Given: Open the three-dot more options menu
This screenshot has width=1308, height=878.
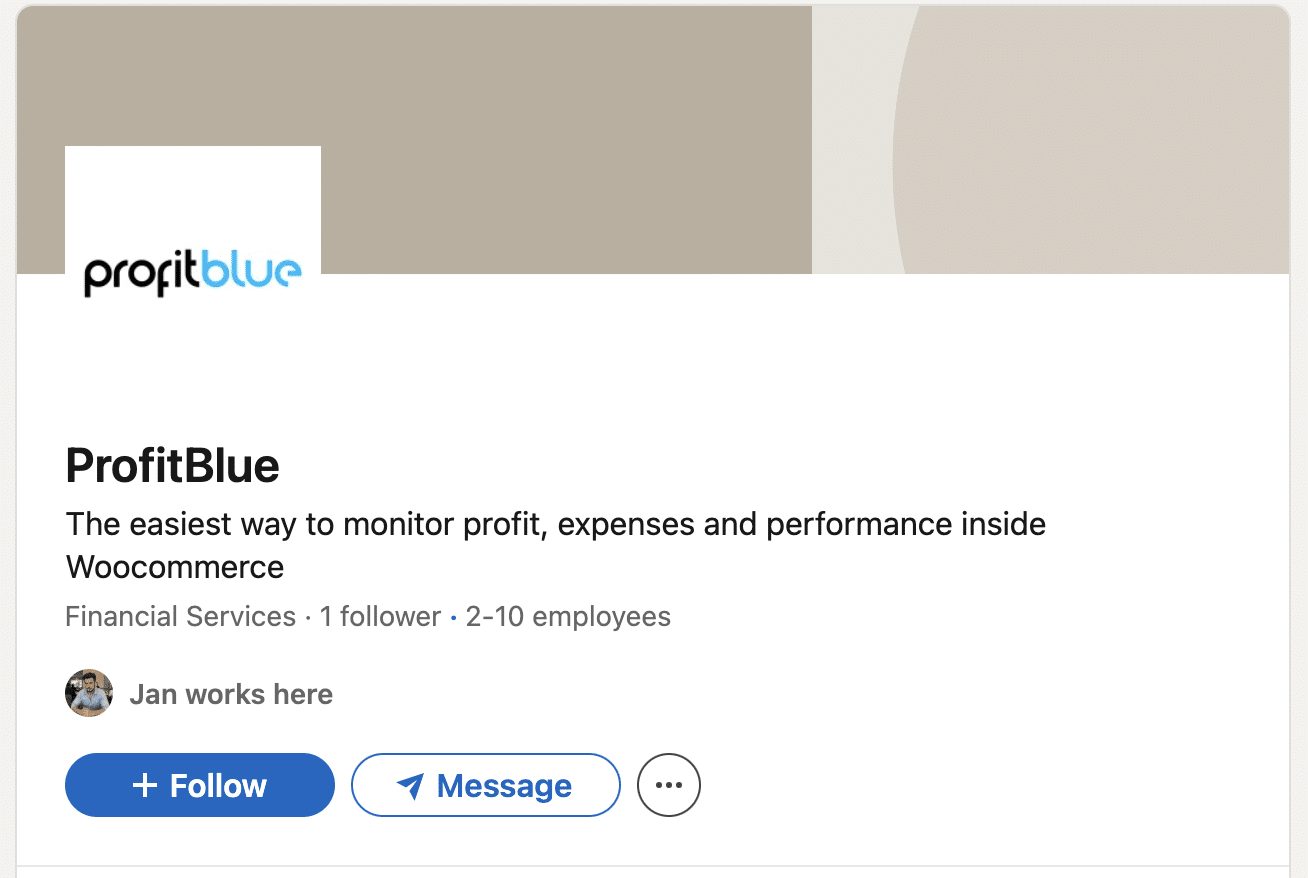Looking at the screenshot, I should pos(669,785).
